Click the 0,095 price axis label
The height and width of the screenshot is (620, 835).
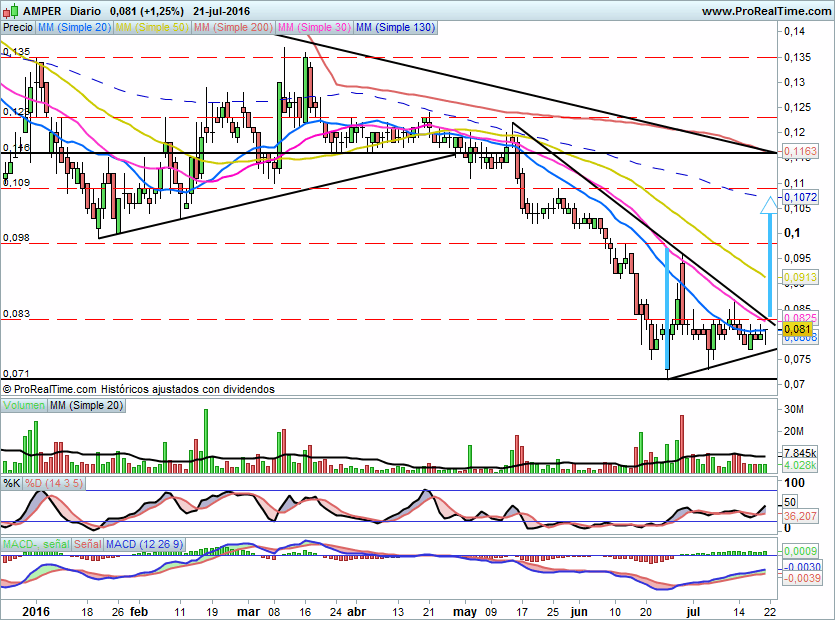pyautogui.click(x=798, y=258)
